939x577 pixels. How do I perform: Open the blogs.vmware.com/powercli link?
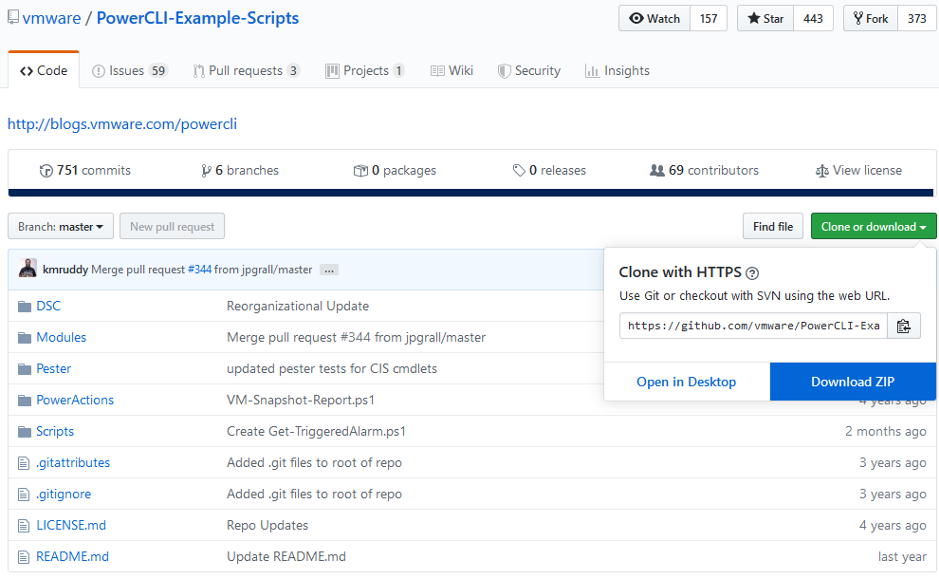[x=121, y=124]
